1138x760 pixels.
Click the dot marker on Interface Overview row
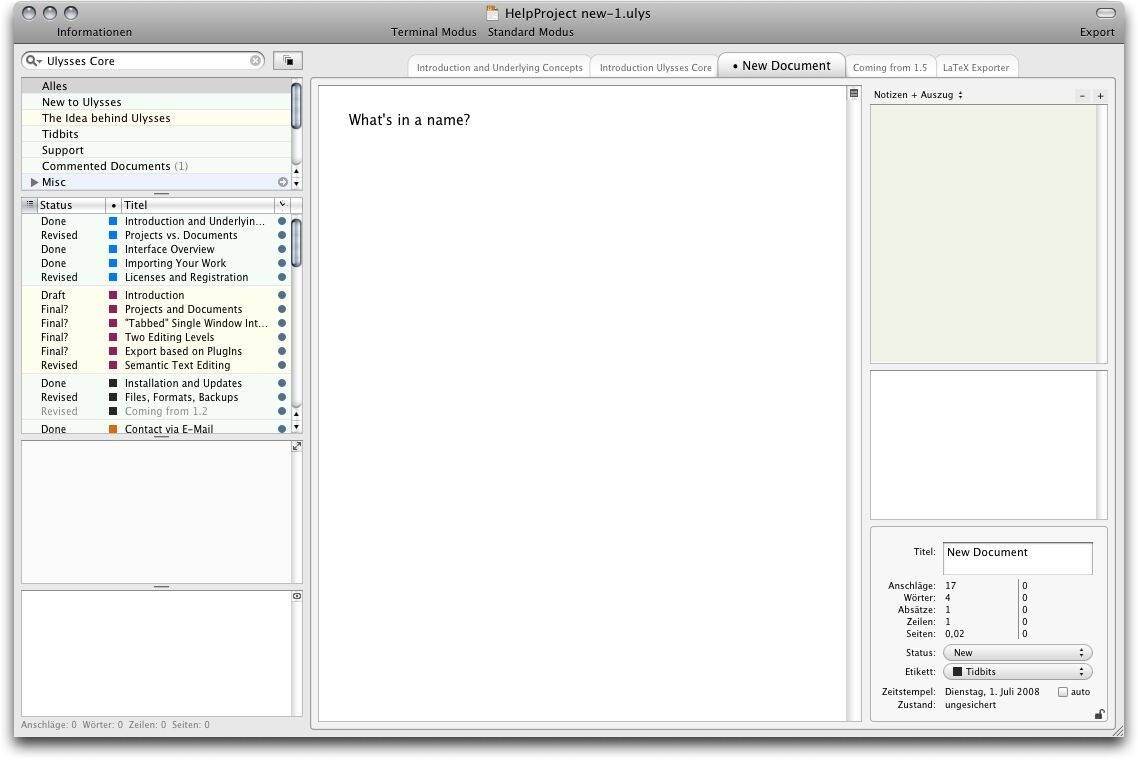282,249
